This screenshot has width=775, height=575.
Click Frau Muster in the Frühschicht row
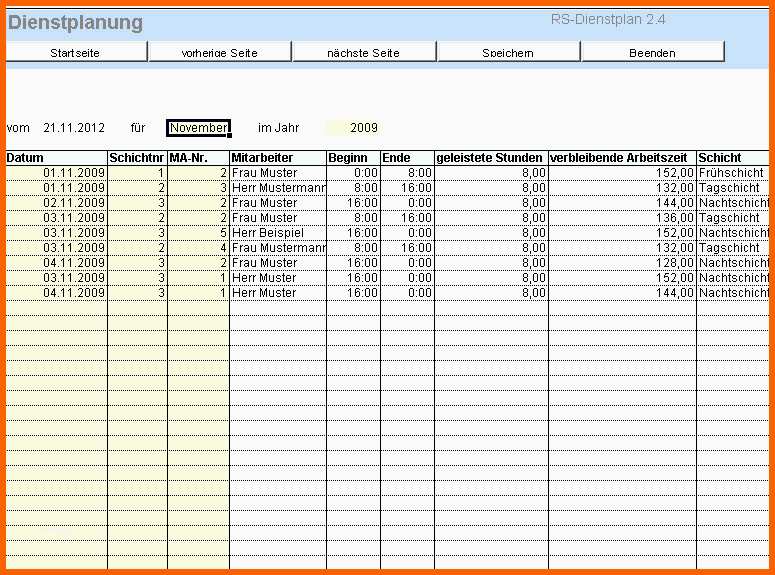(278, 173)
